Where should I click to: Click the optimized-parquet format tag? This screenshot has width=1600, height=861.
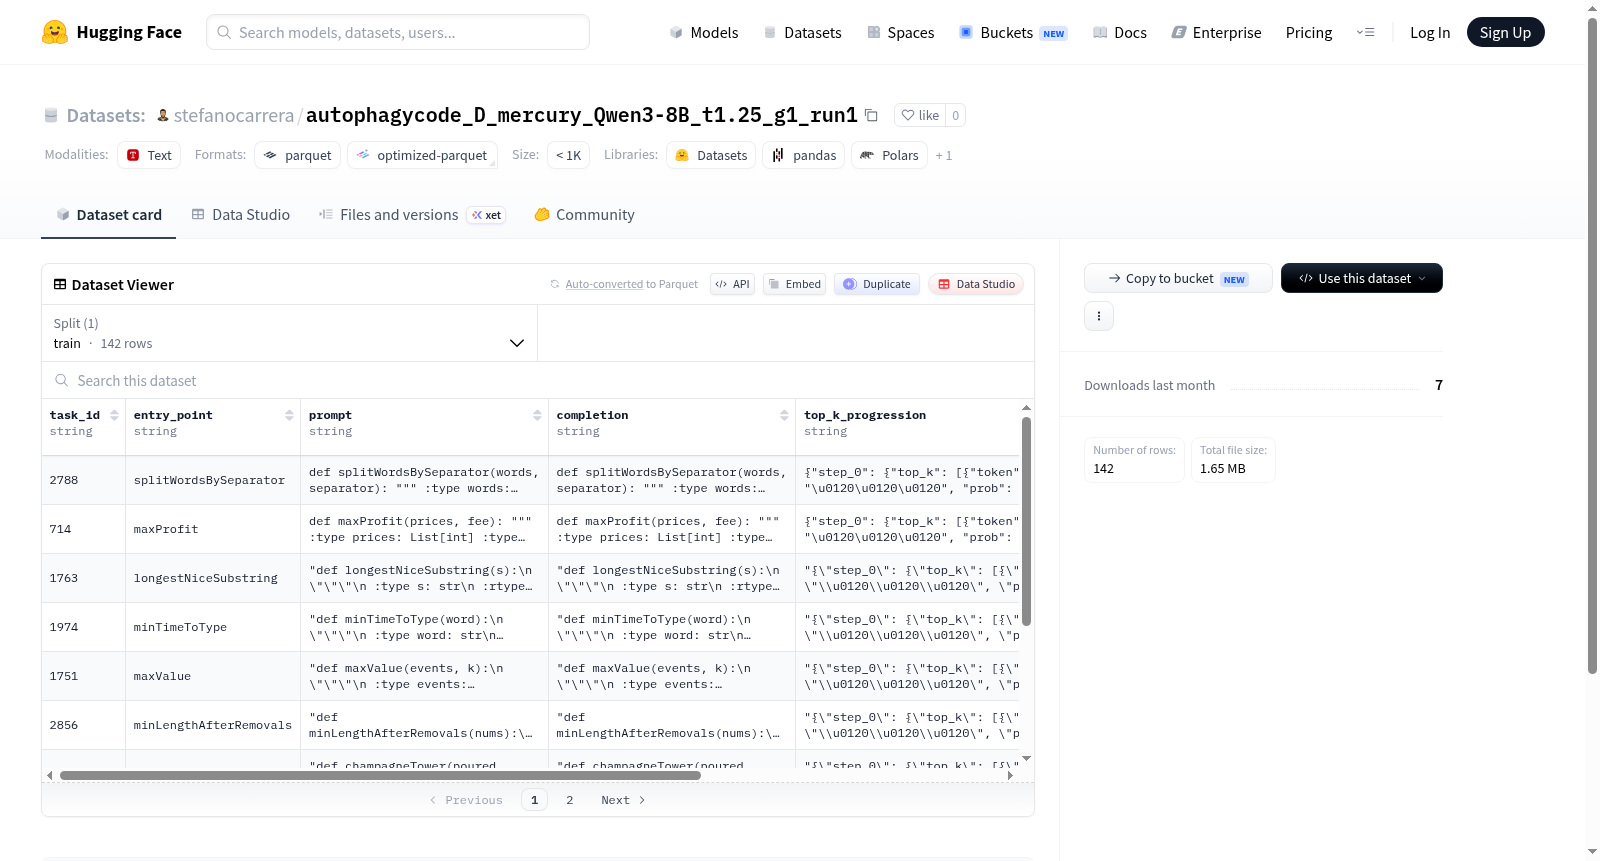(422, 155)
